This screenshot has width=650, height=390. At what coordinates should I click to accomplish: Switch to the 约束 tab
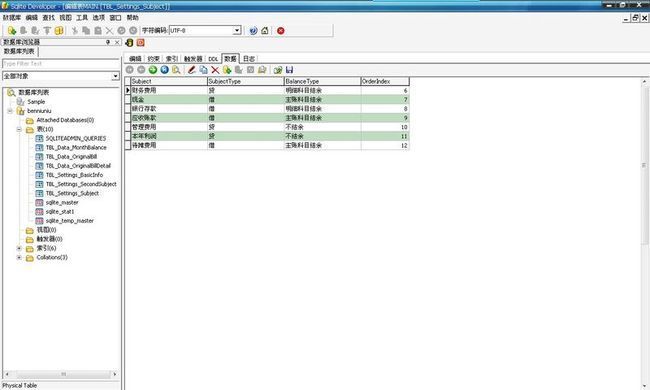coord(153,59)
